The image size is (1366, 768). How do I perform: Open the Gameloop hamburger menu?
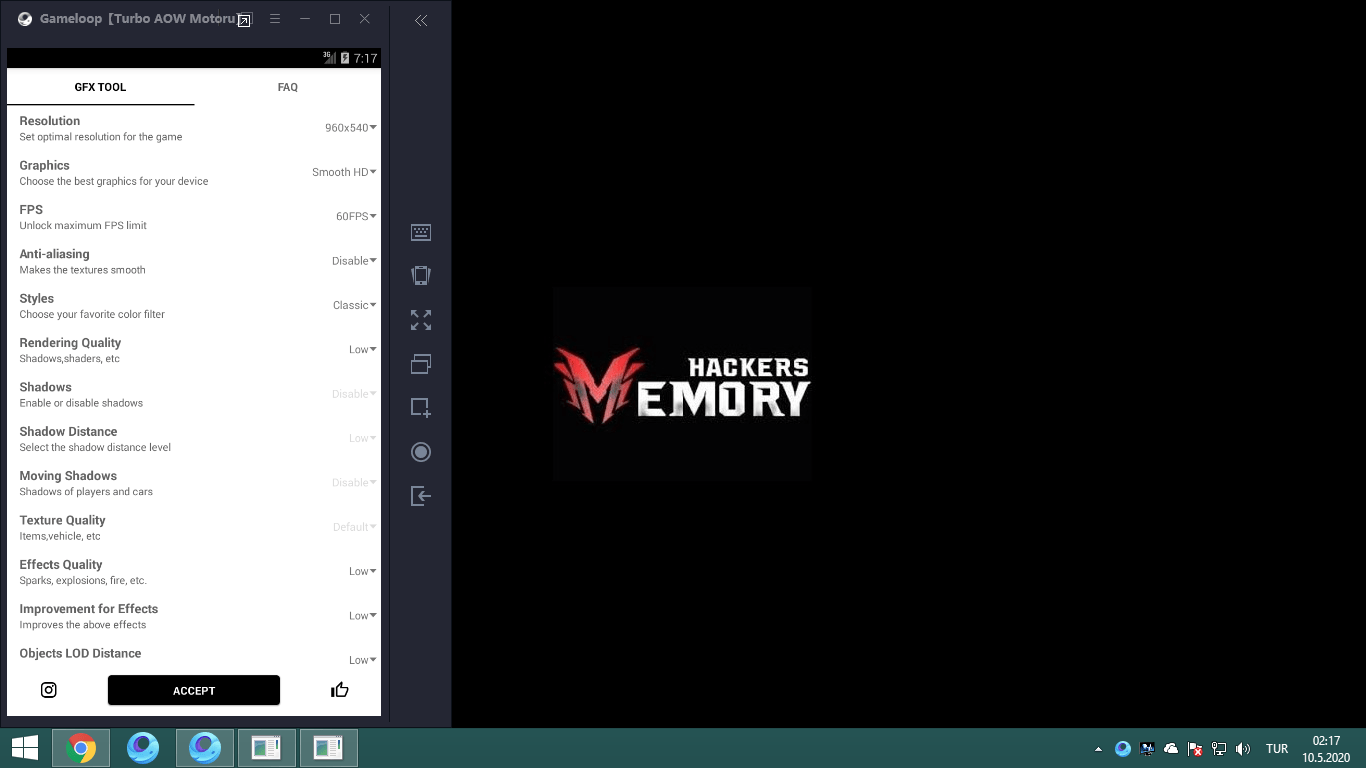(275, 19)
